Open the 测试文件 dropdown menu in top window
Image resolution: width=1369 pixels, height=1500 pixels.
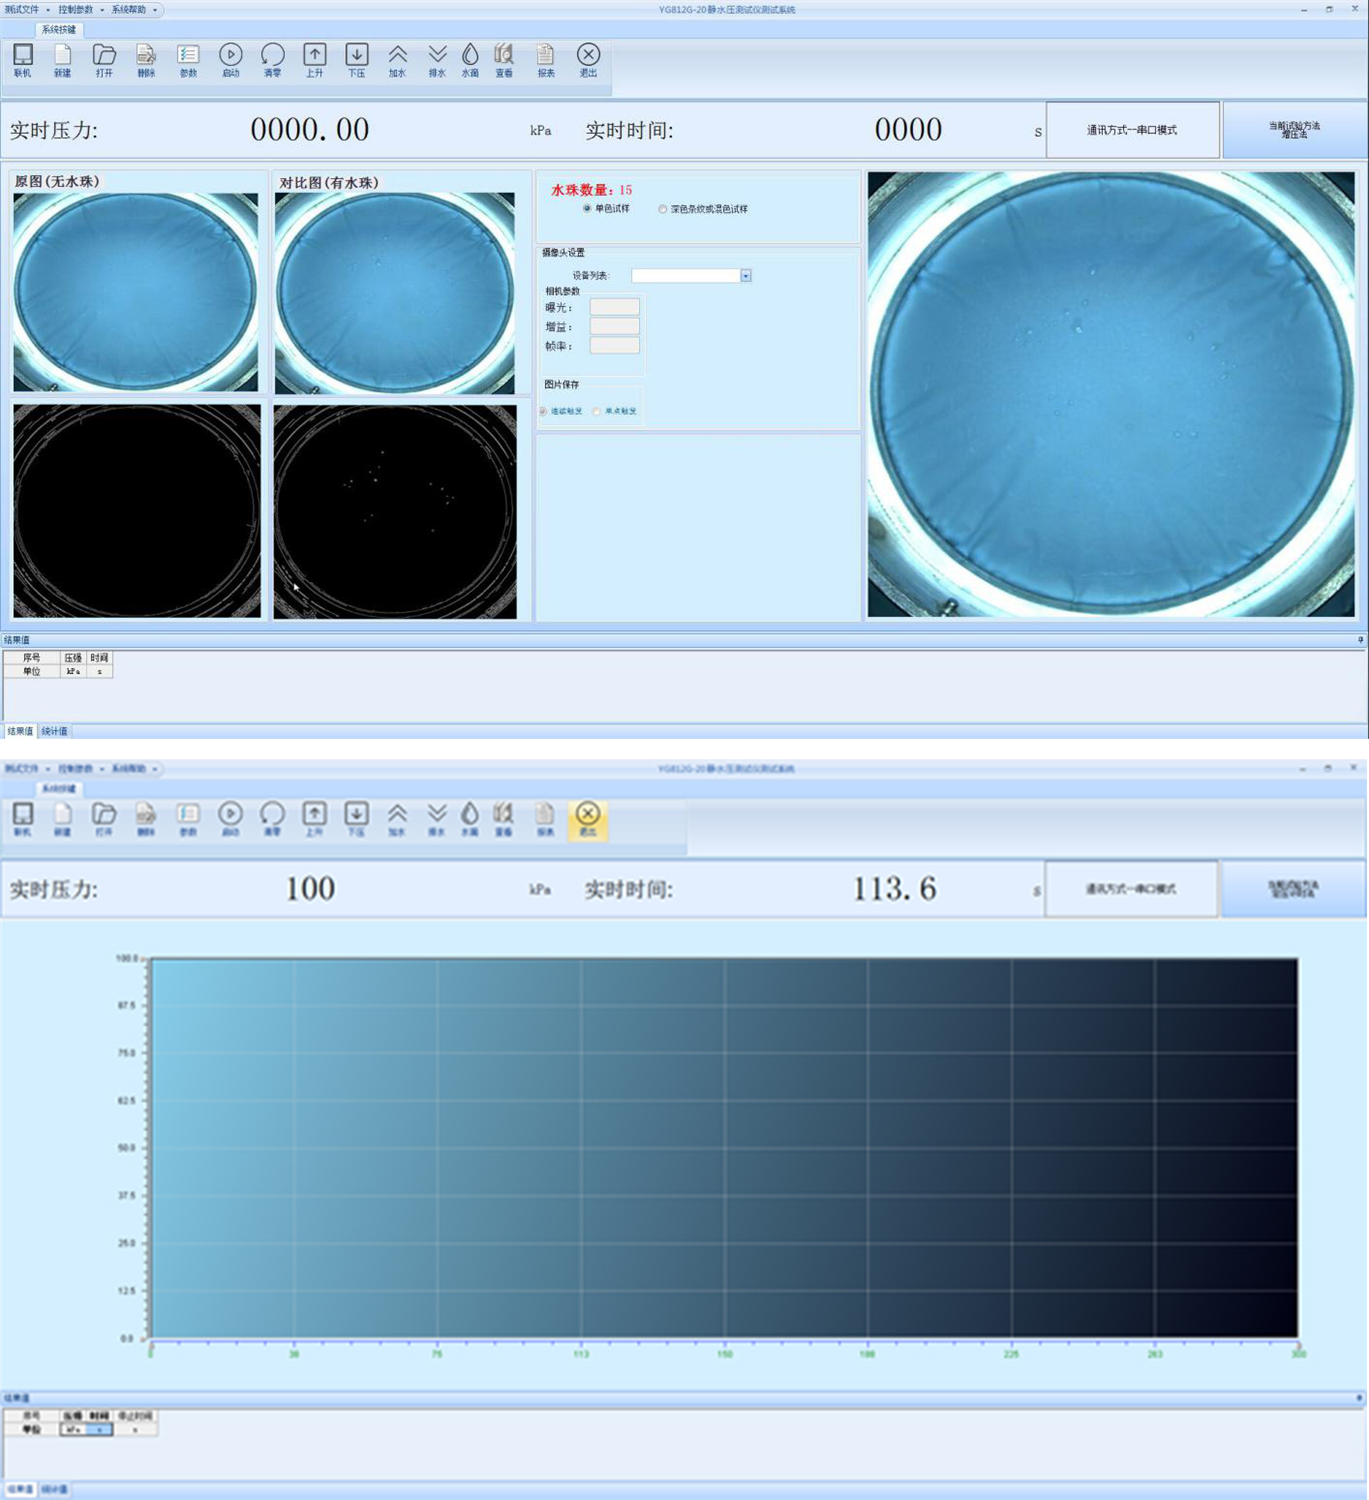point(25,10)
